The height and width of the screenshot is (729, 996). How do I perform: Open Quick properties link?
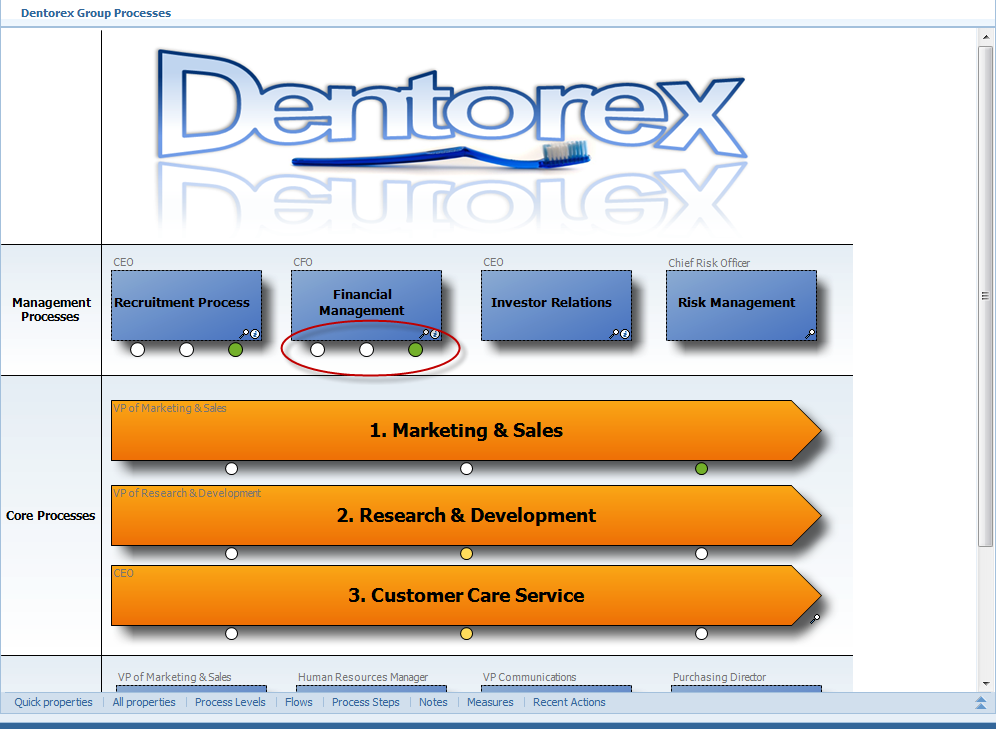[x=53, y=702]
